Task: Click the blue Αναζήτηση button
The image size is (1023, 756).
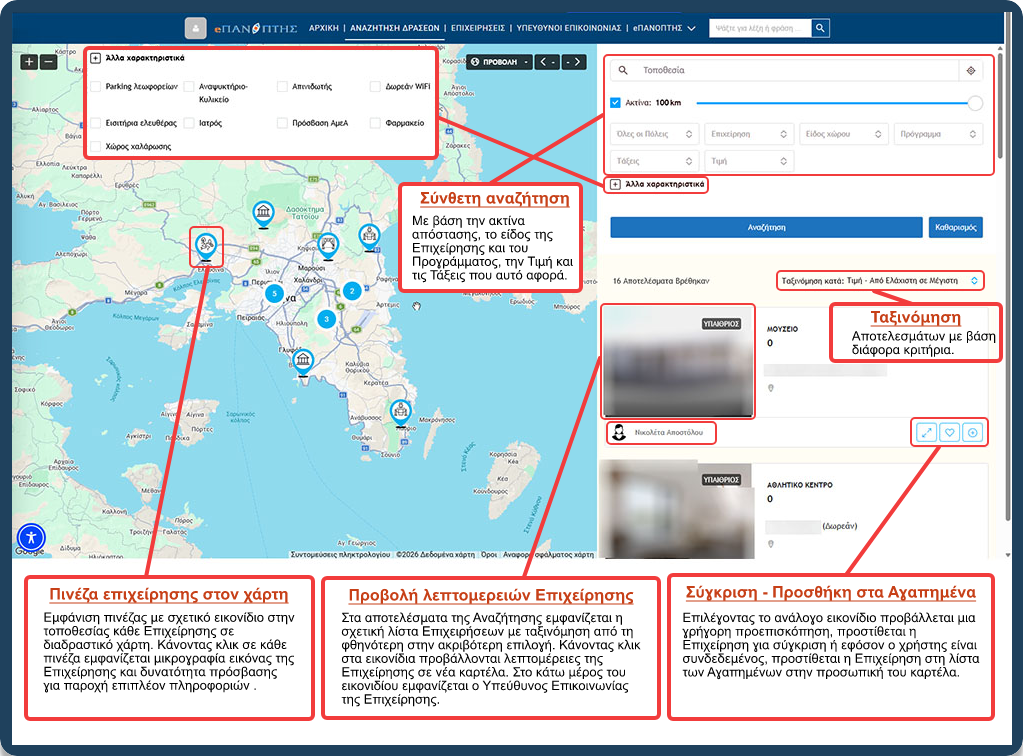Action: [x=767, y=228]
